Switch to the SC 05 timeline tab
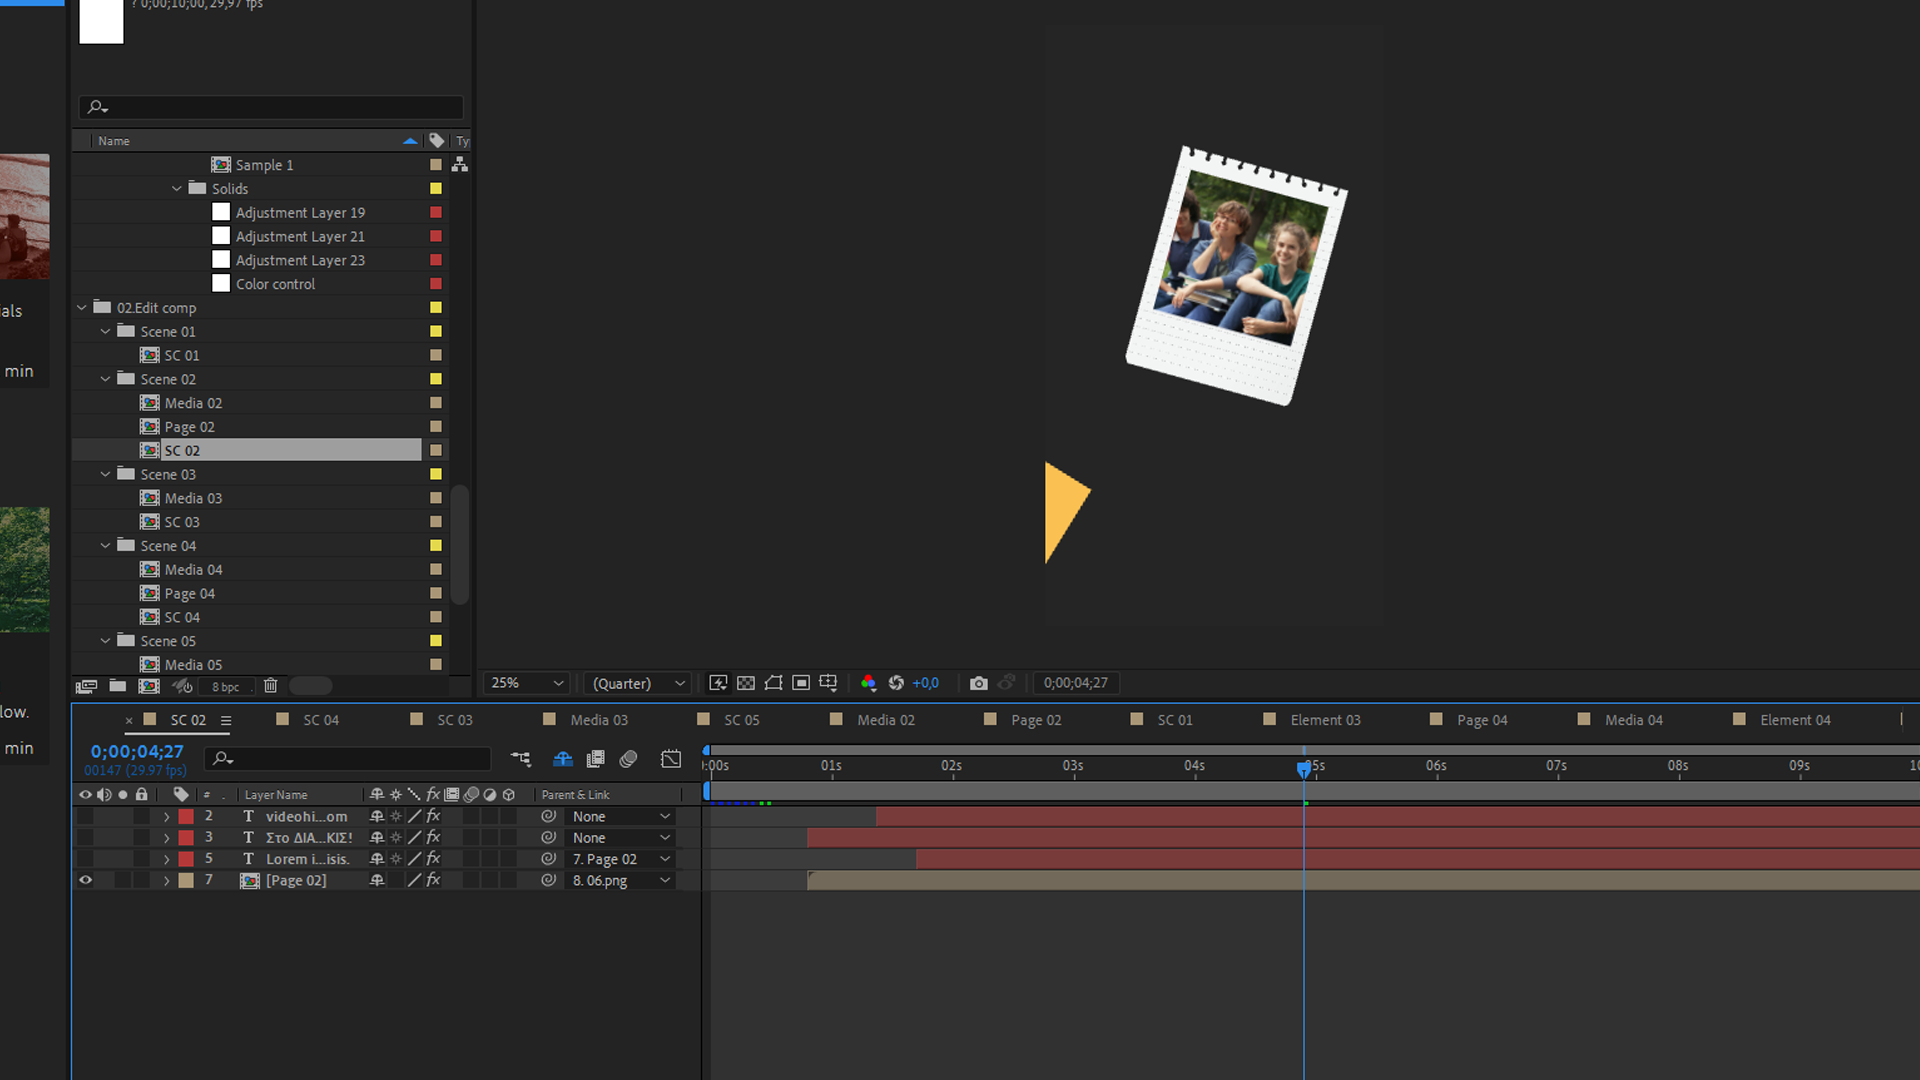The width and height of the screenshot is (1920, 1080). point(741,720)
